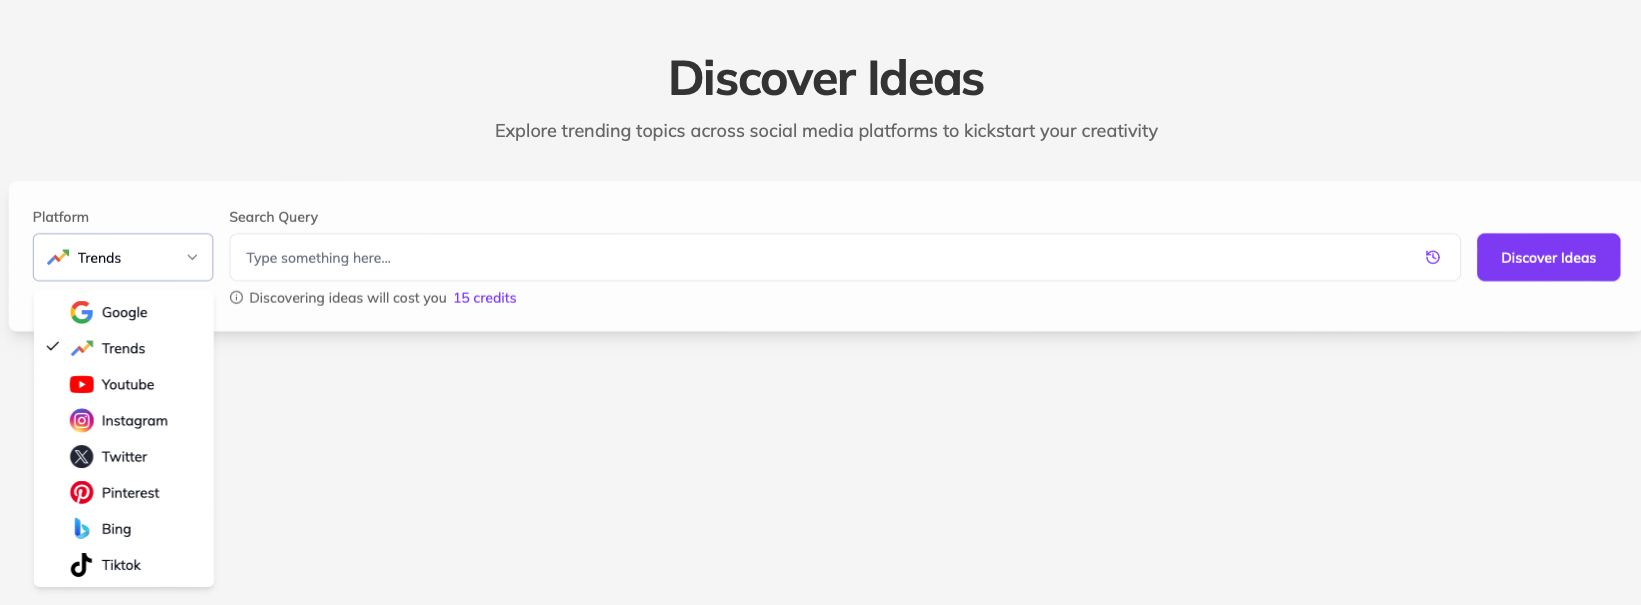Image resolution: width=1641 pixels, height=605 pixels.
Task: Click the YouTube play icon
Action: pos(82,384)
